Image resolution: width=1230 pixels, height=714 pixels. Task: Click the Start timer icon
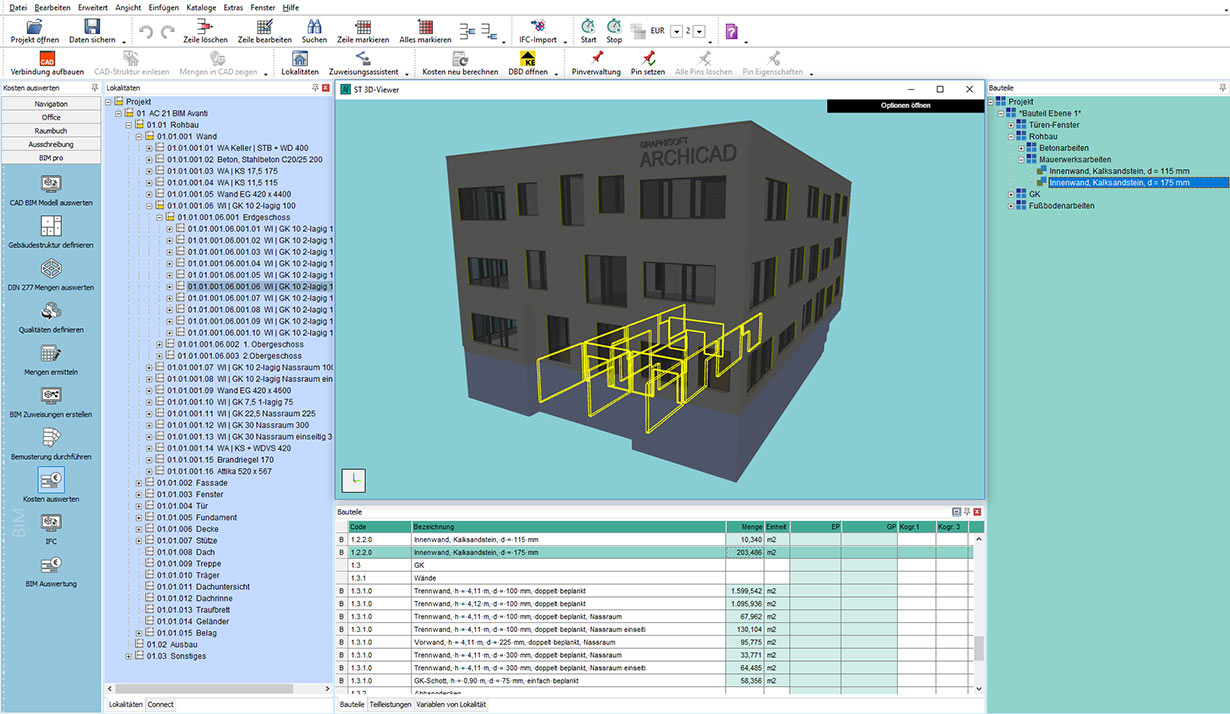tap(589, 27)
